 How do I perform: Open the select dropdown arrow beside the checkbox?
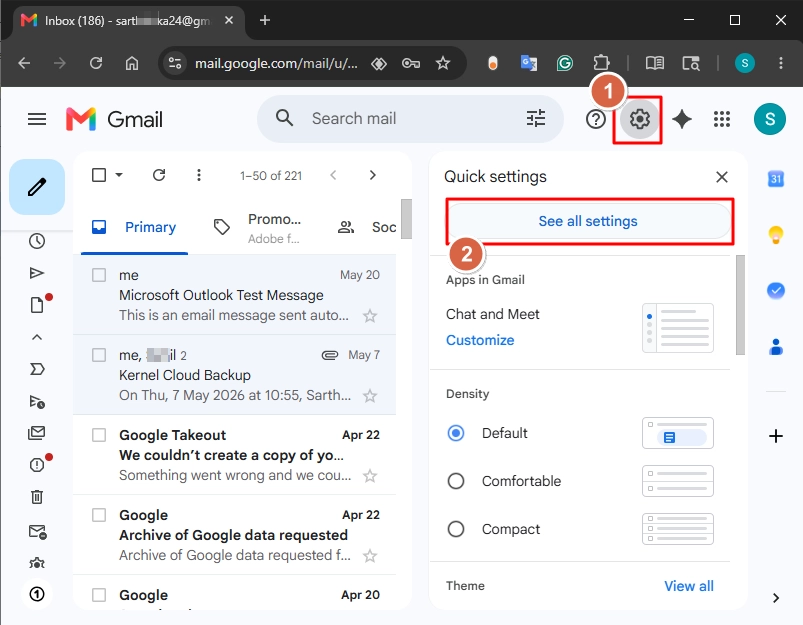(119, 175)
